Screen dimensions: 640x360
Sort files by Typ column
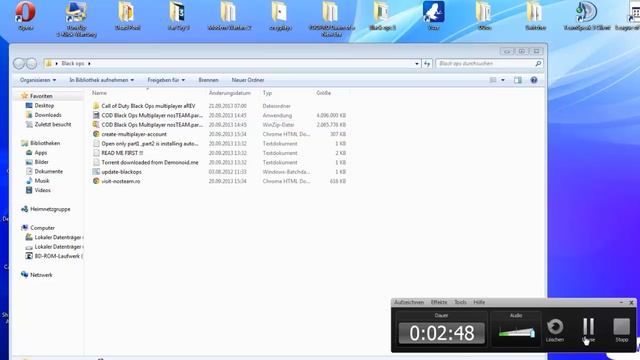tap(267, 93)
